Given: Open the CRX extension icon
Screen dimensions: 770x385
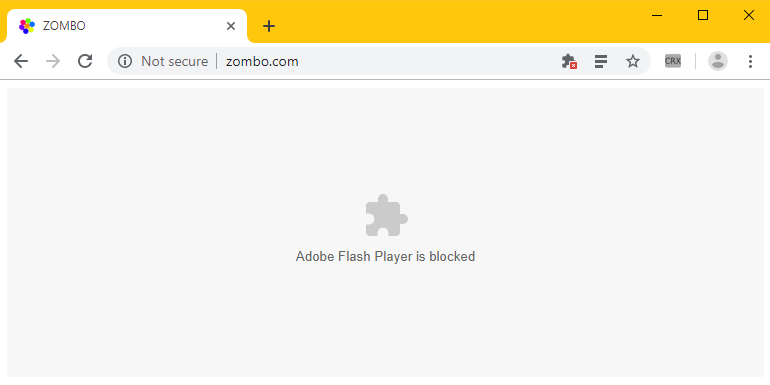Looking at the screenshot, I should pos(673,61).
